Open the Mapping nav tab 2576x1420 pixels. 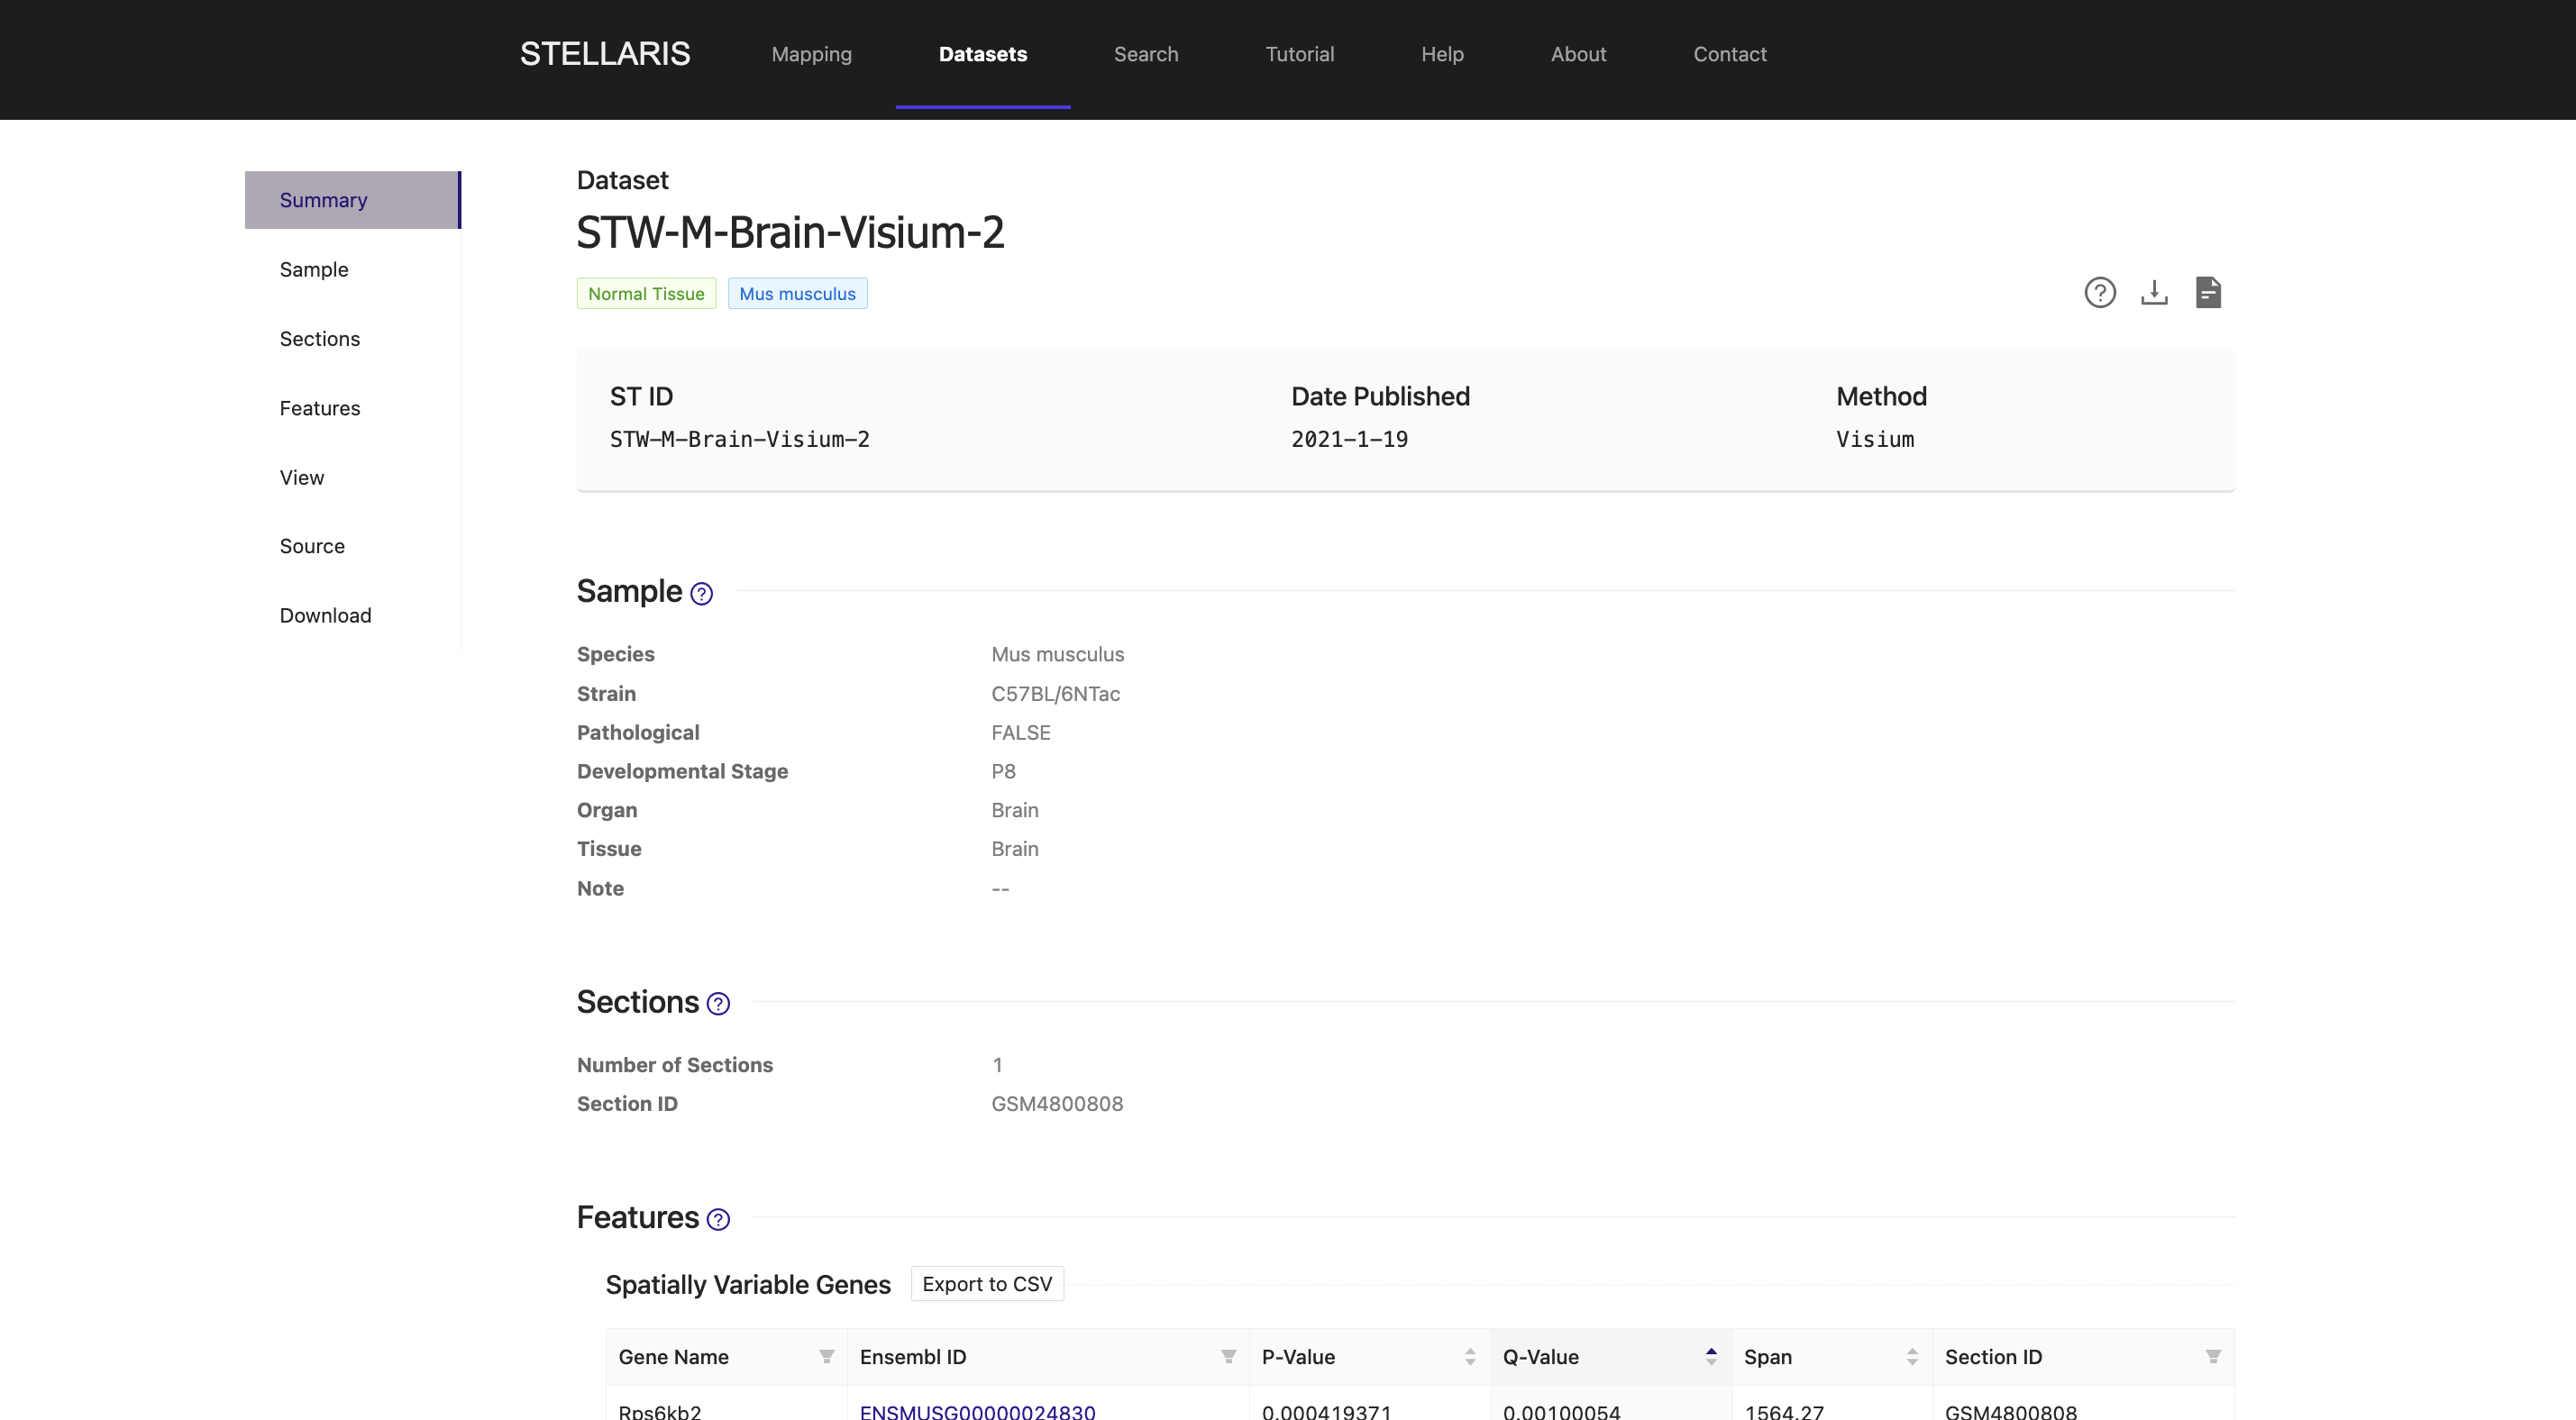[812, 54]
